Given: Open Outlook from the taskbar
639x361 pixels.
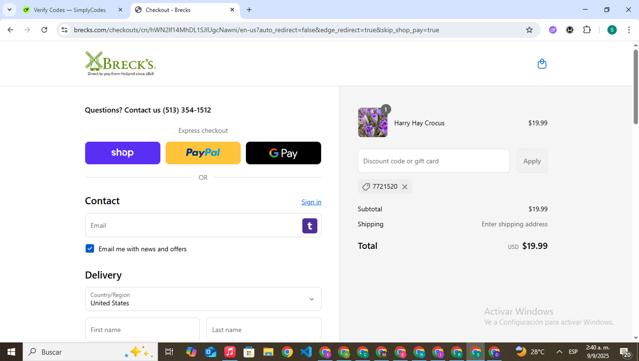Looking at the screenshot, I should coord(210,352).
